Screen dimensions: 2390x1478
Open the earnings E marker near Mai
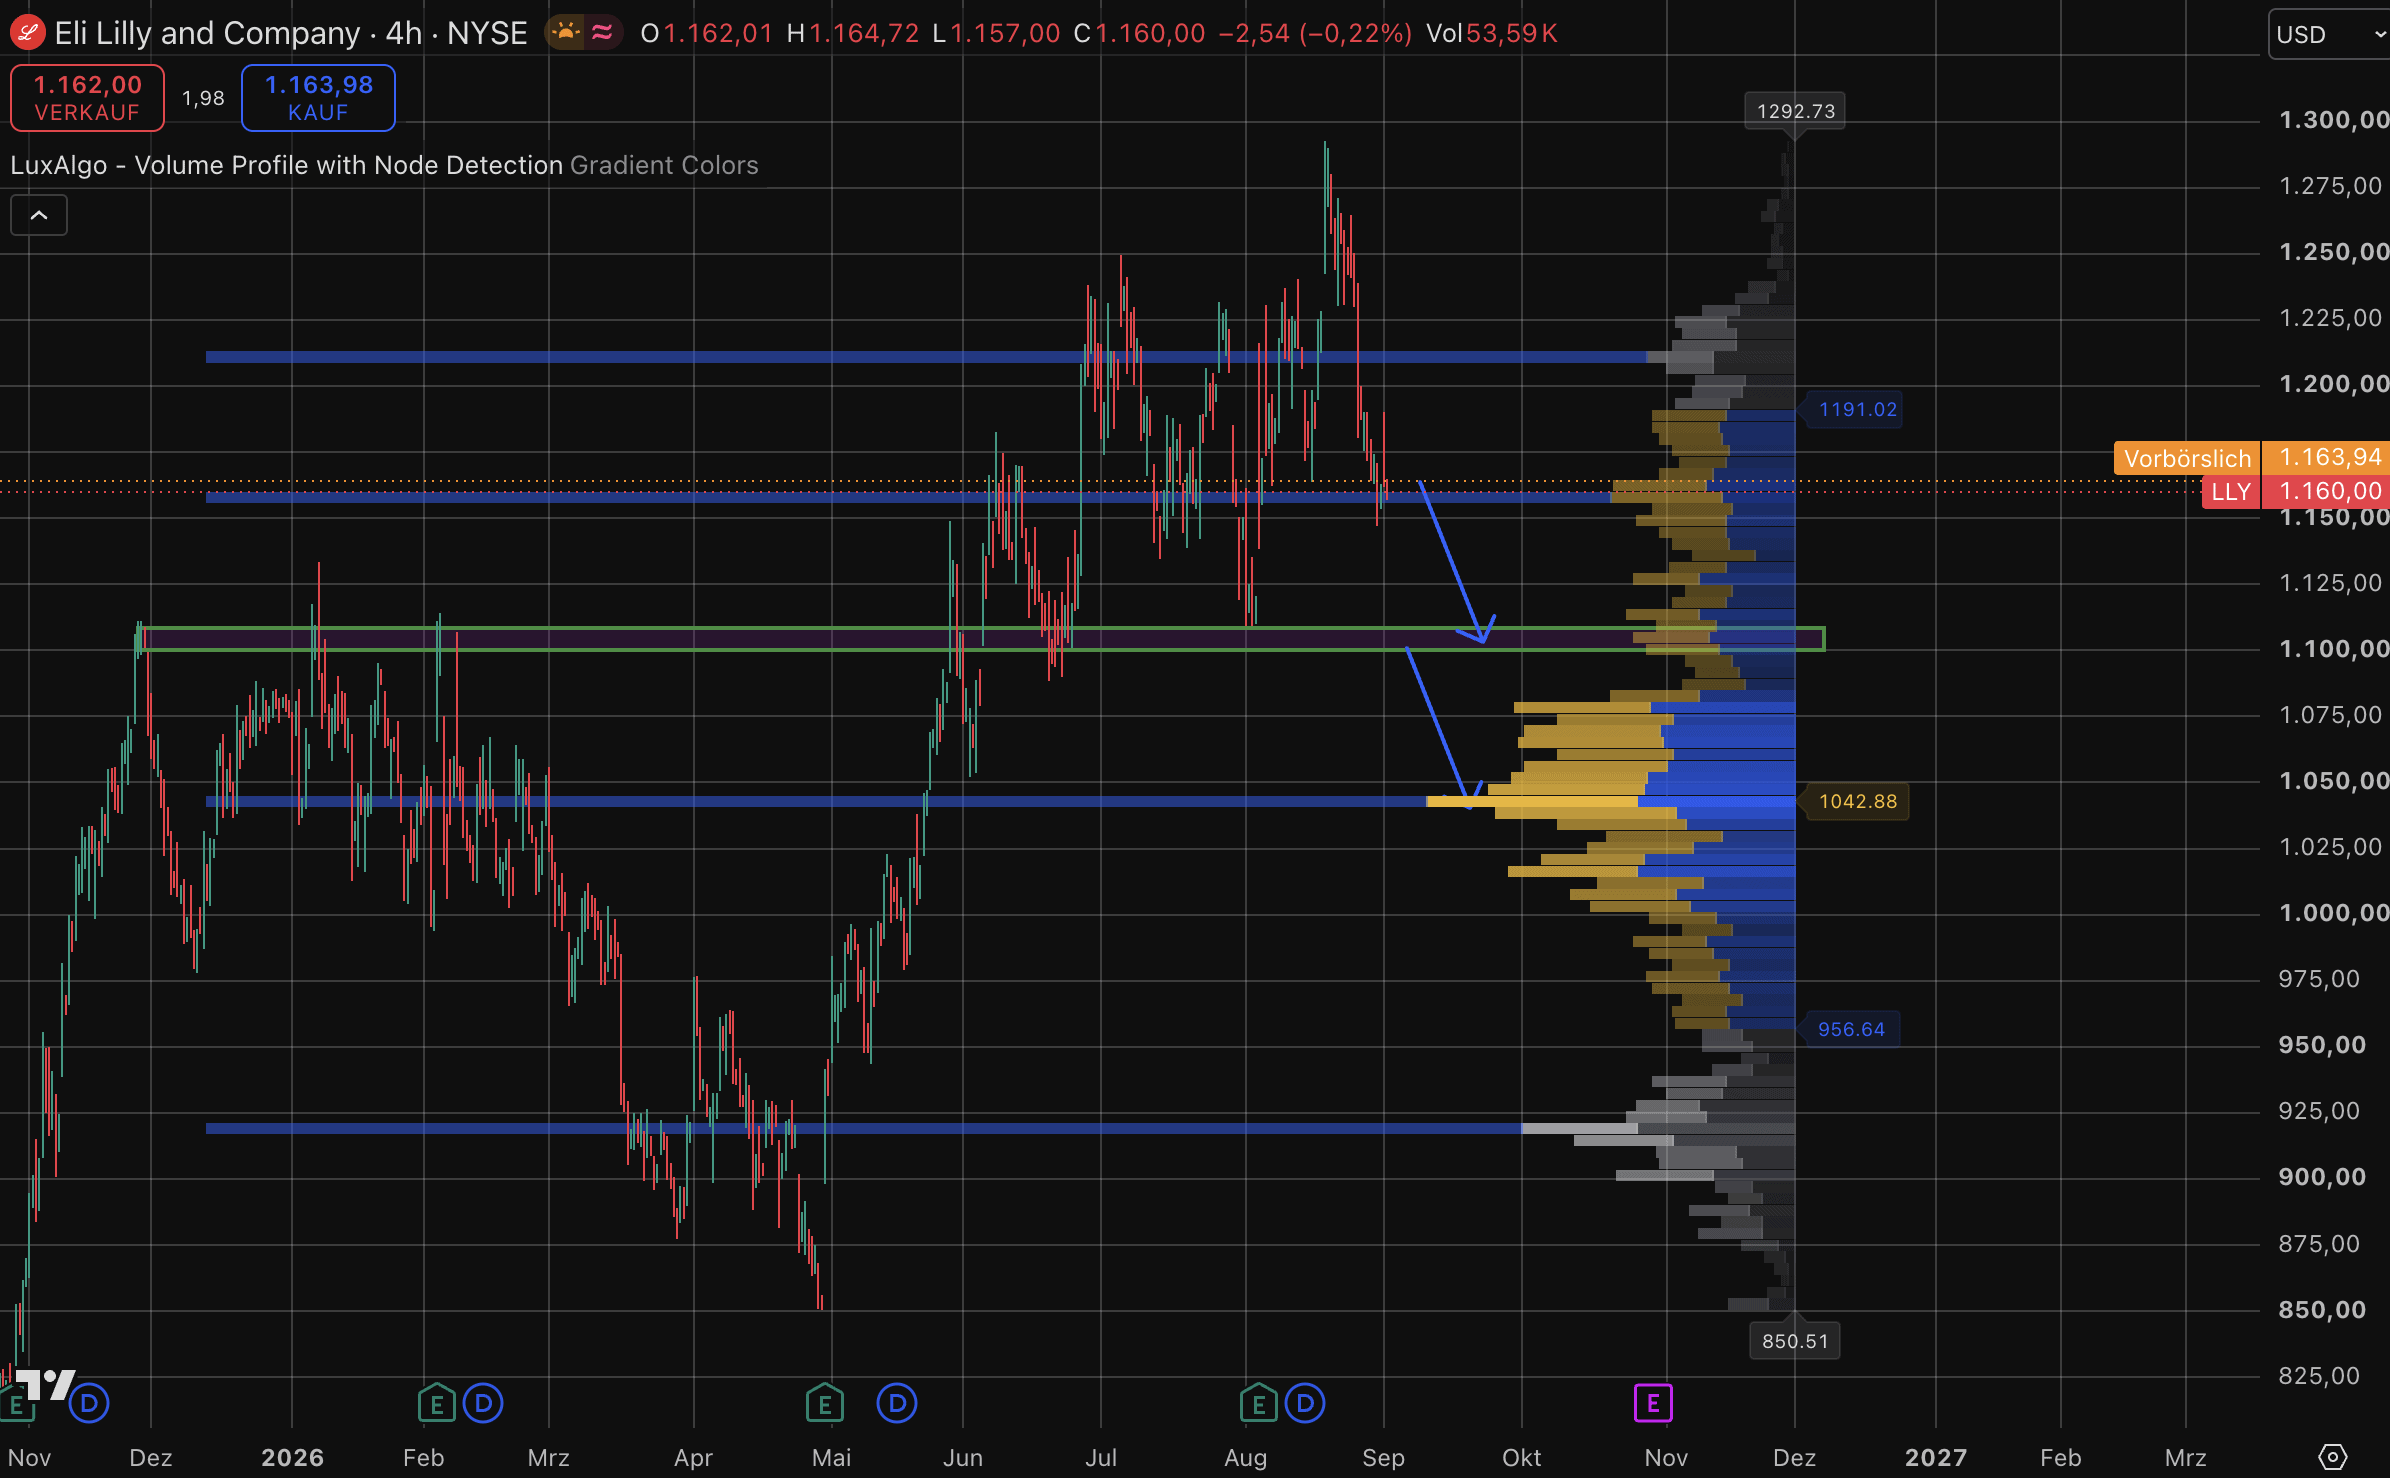click(825, 1403)
